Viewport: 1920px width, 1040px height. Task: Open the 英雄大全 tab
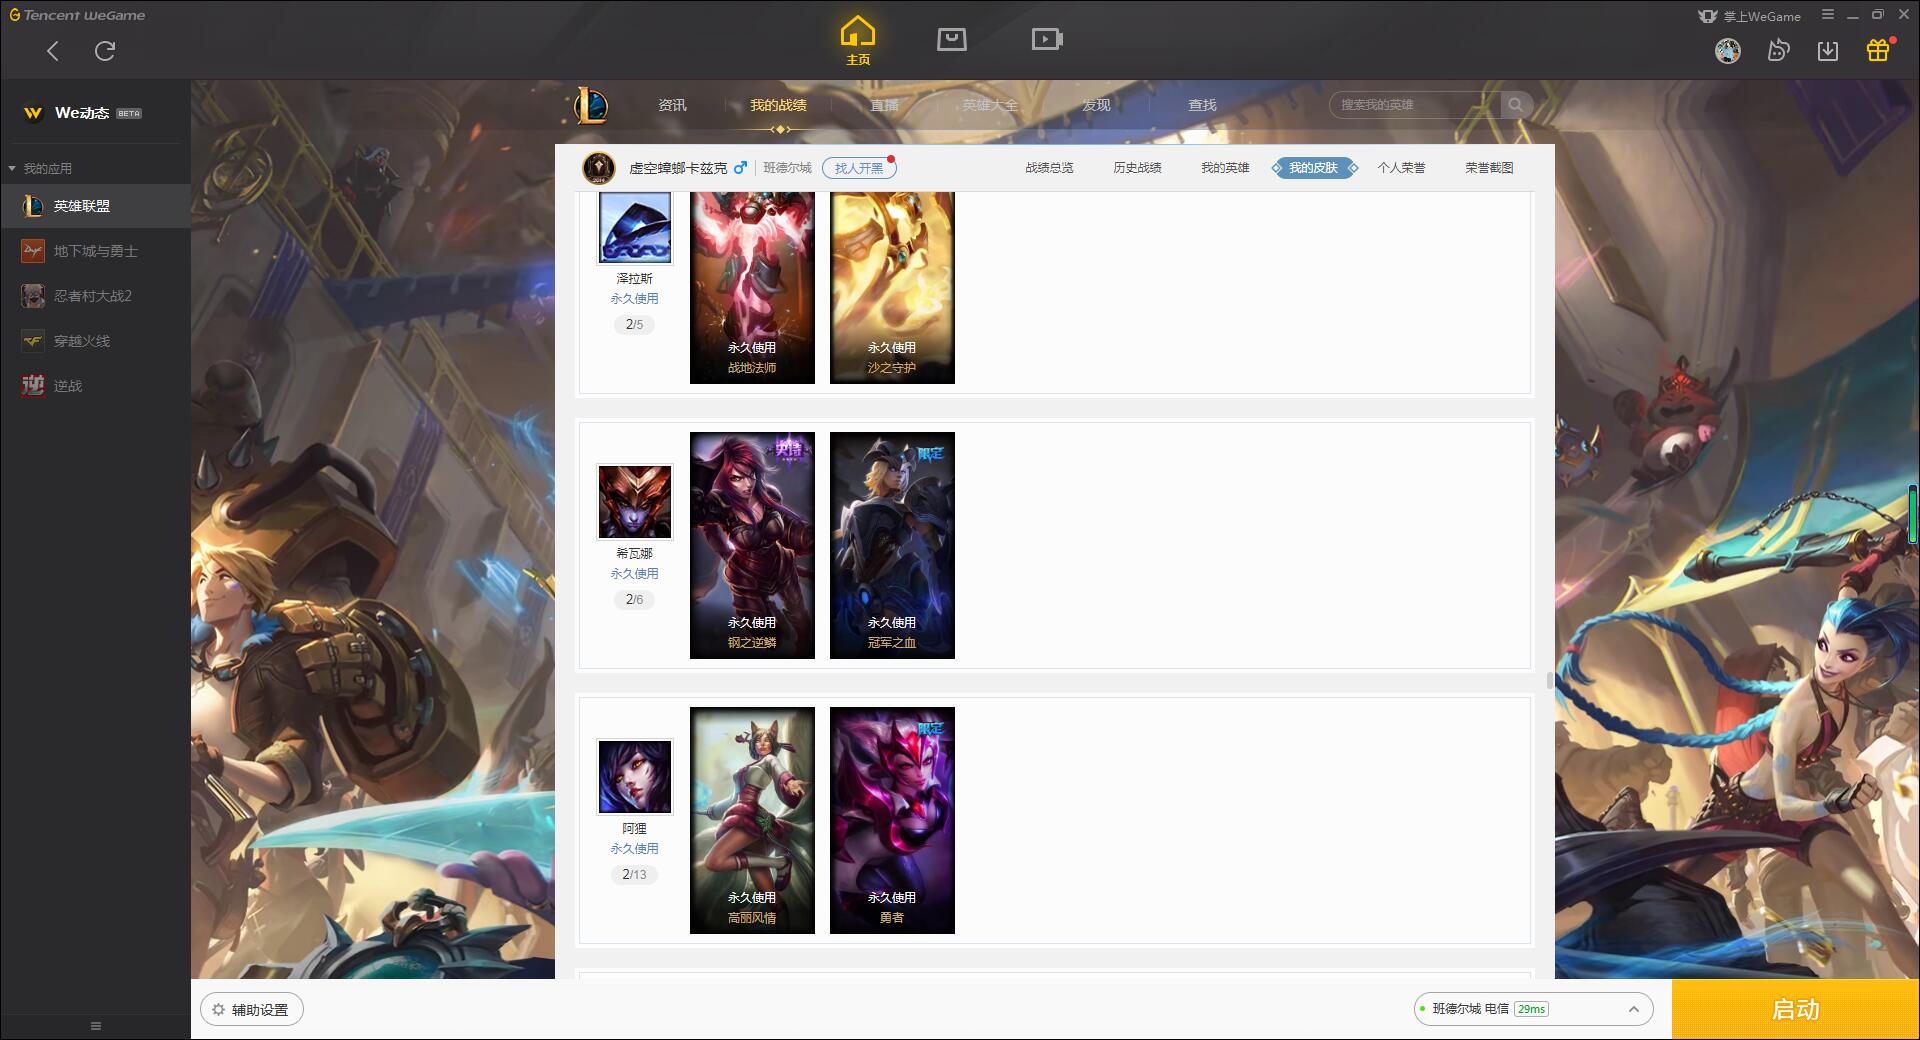[990, 105]
